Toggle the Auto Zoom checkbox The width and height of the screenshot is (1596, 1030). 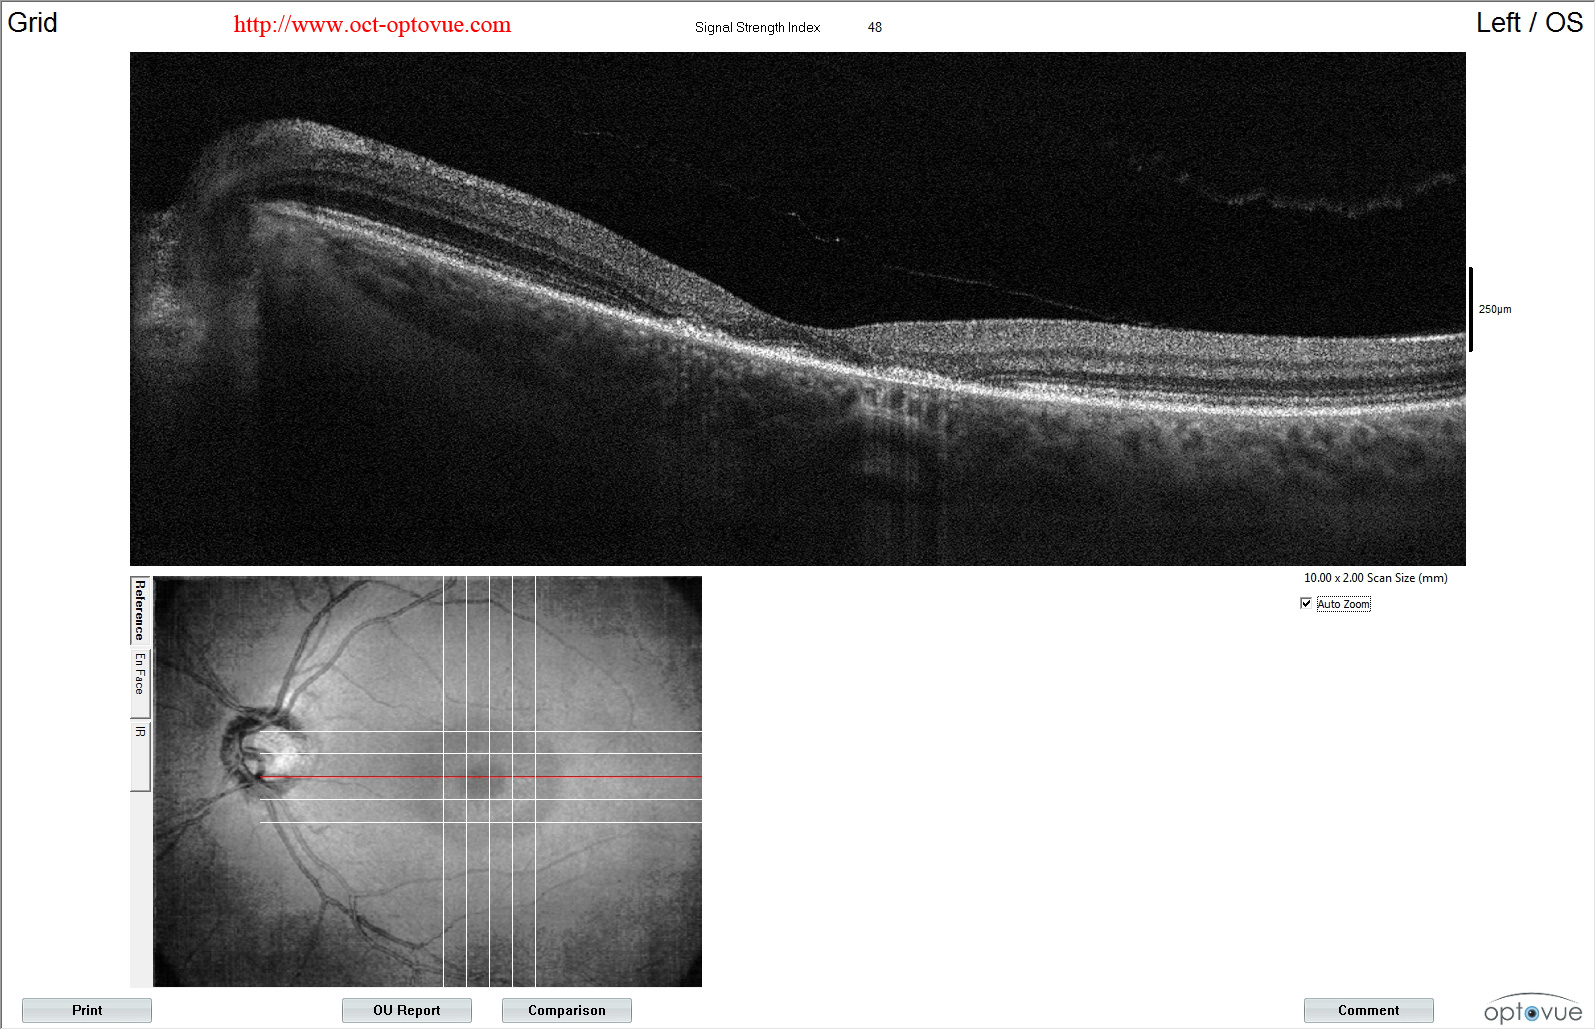1306,603
